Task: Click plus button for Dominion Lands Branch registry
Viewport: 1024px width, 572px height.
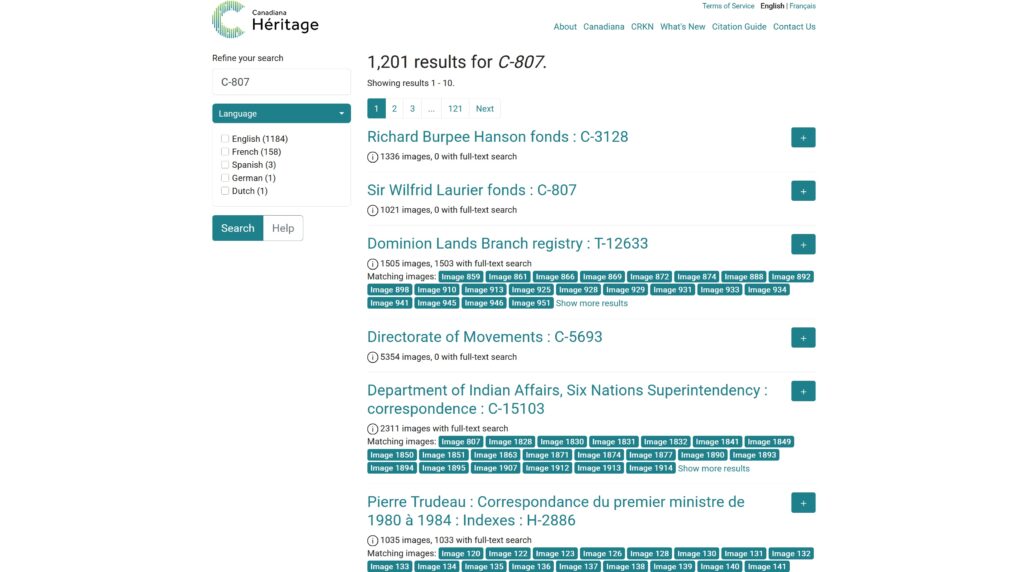Action: (803, 244)
